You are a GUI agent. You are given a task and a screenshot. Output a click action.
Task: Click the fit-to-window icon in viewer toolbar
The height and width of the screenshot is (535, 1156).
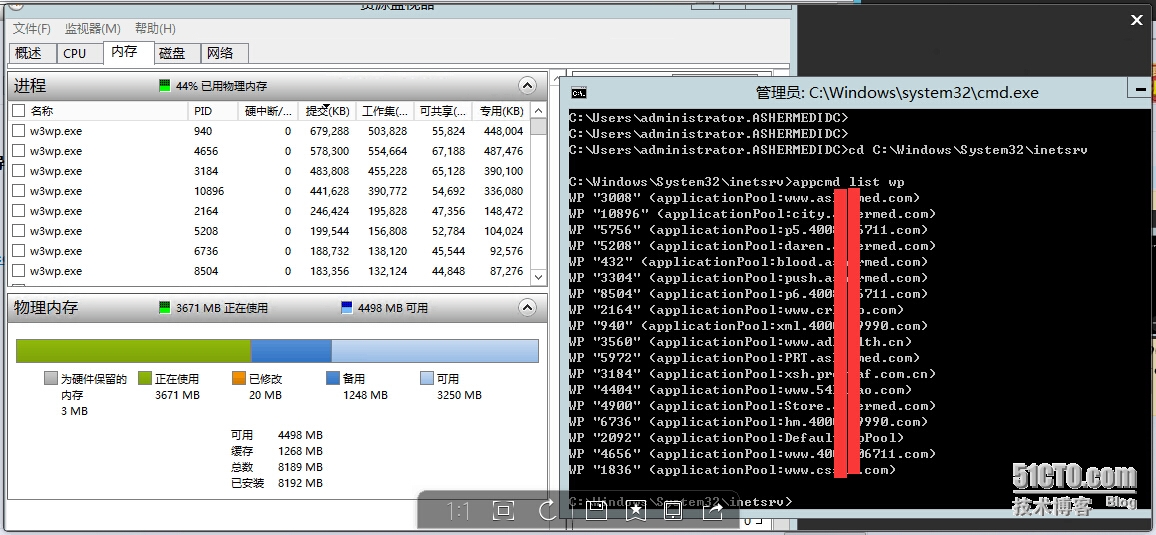coord(503,511)
